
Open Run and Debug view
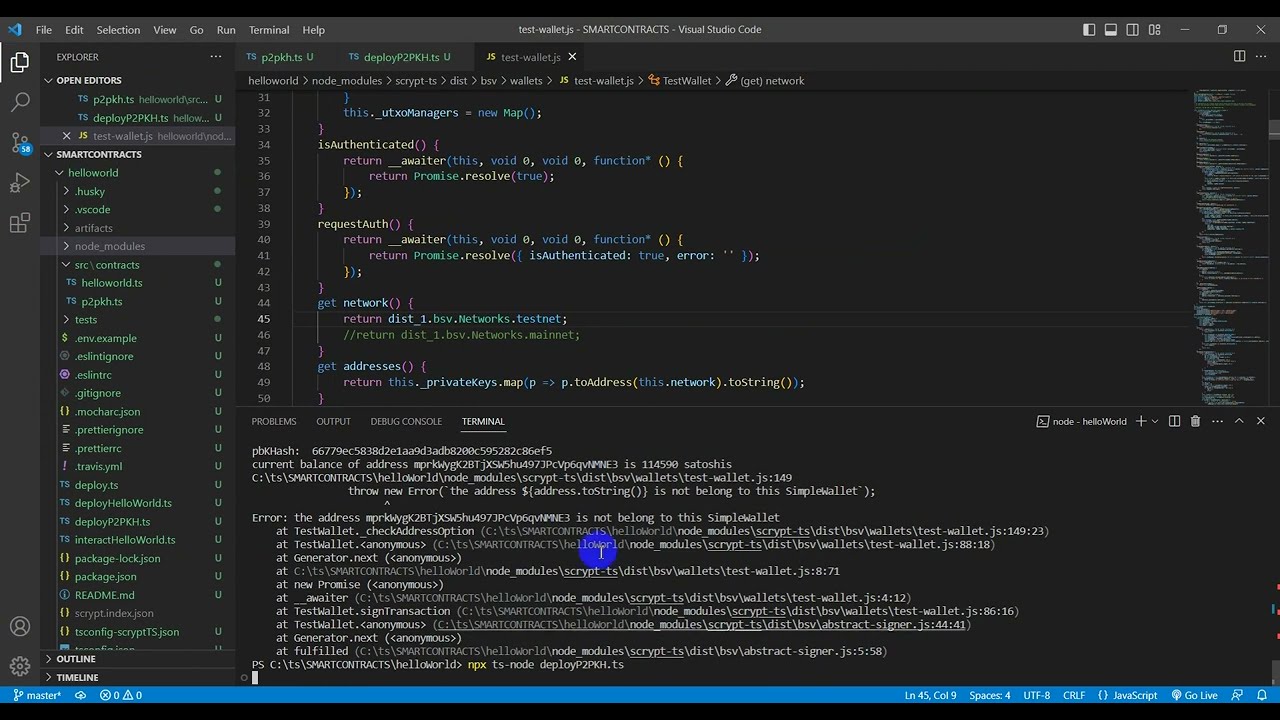click(x=20, y=183)
